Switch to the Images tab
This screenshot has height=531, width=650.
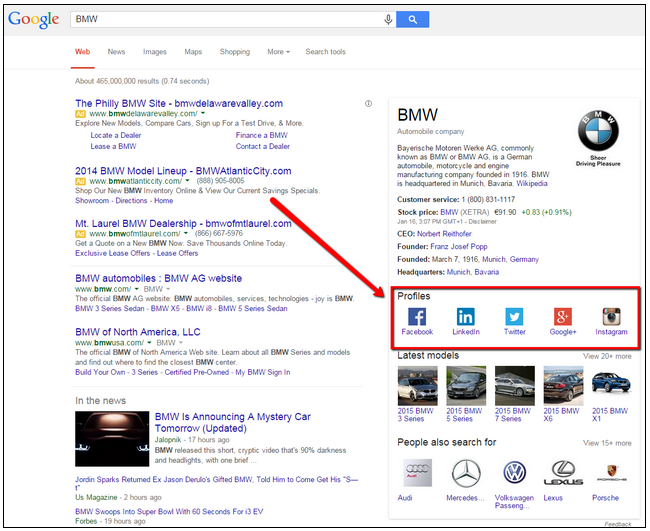tap(155, 52)
